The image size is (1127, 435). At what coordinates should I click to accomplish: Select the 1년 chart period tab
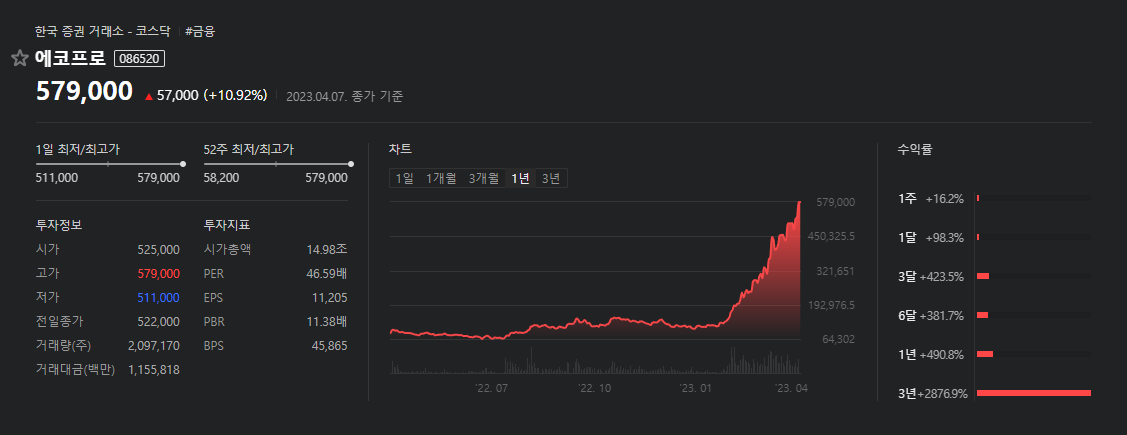coord(520,178)
